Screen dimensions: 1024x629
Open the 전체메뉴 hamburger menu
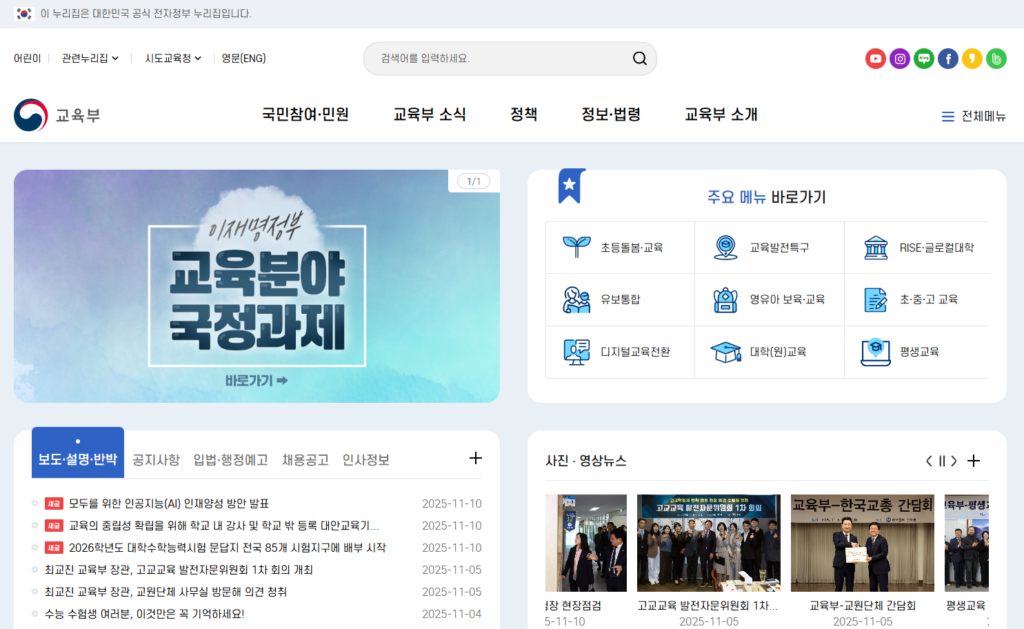(973, 116)
